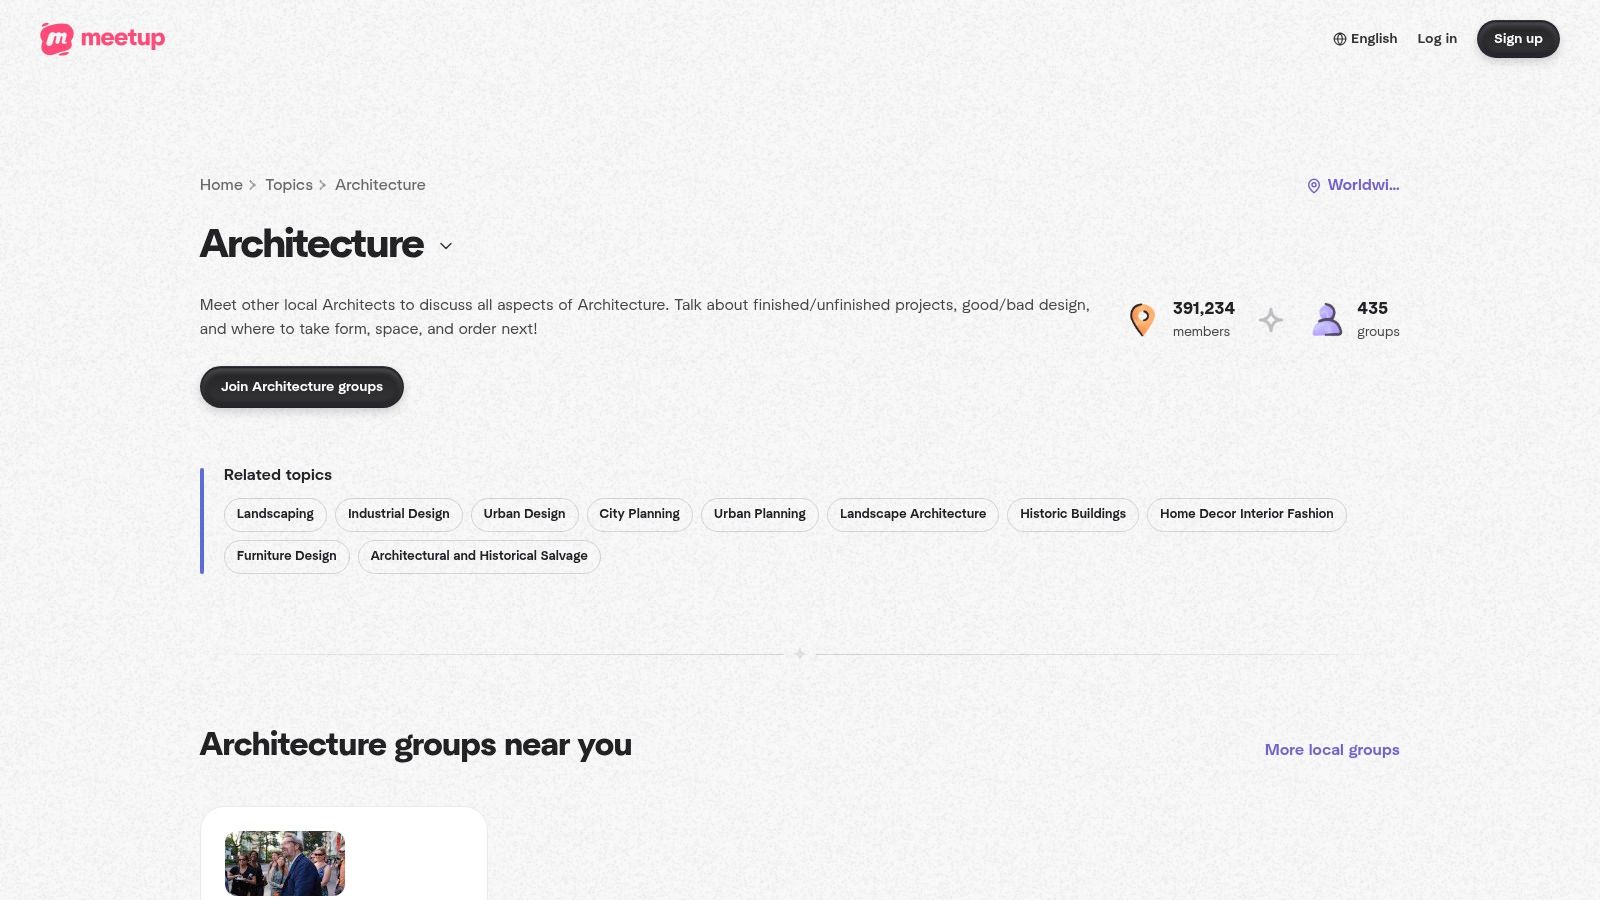The image size is (1600, 900).
Task: Click the purple groups person icon
Action: (x=1327, y=320)
